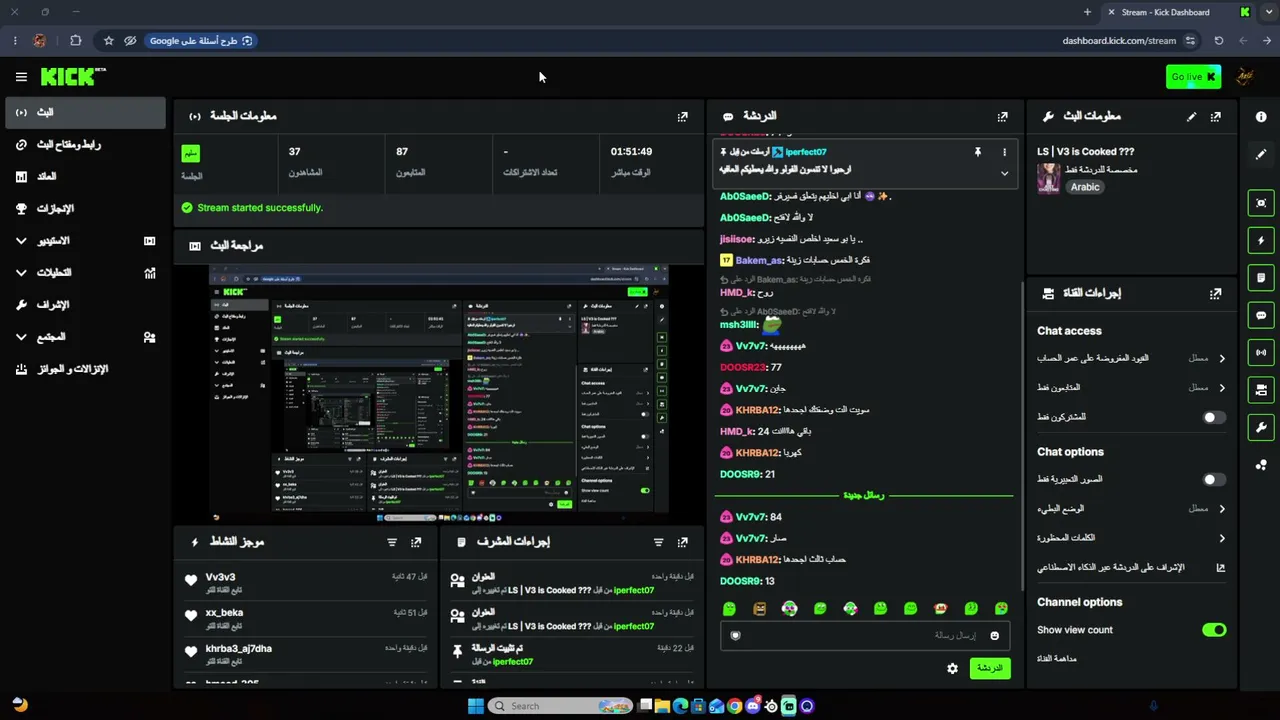Pop out the activity feed panel
The height and width of the screenshot is (720, 1280).
pyautogui.click(x=417, y=542)
